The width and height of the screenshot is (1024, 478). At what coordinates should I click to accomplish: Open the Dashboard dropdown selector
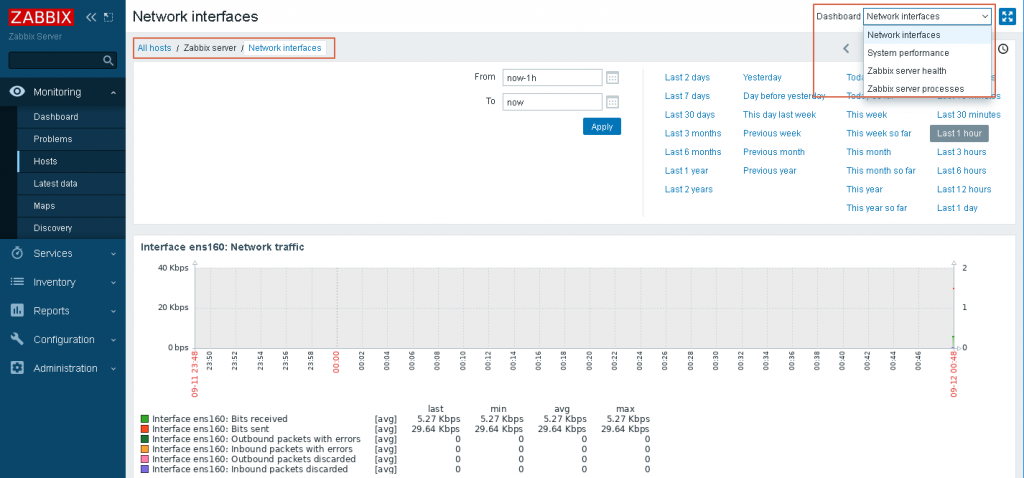point(927,16)
